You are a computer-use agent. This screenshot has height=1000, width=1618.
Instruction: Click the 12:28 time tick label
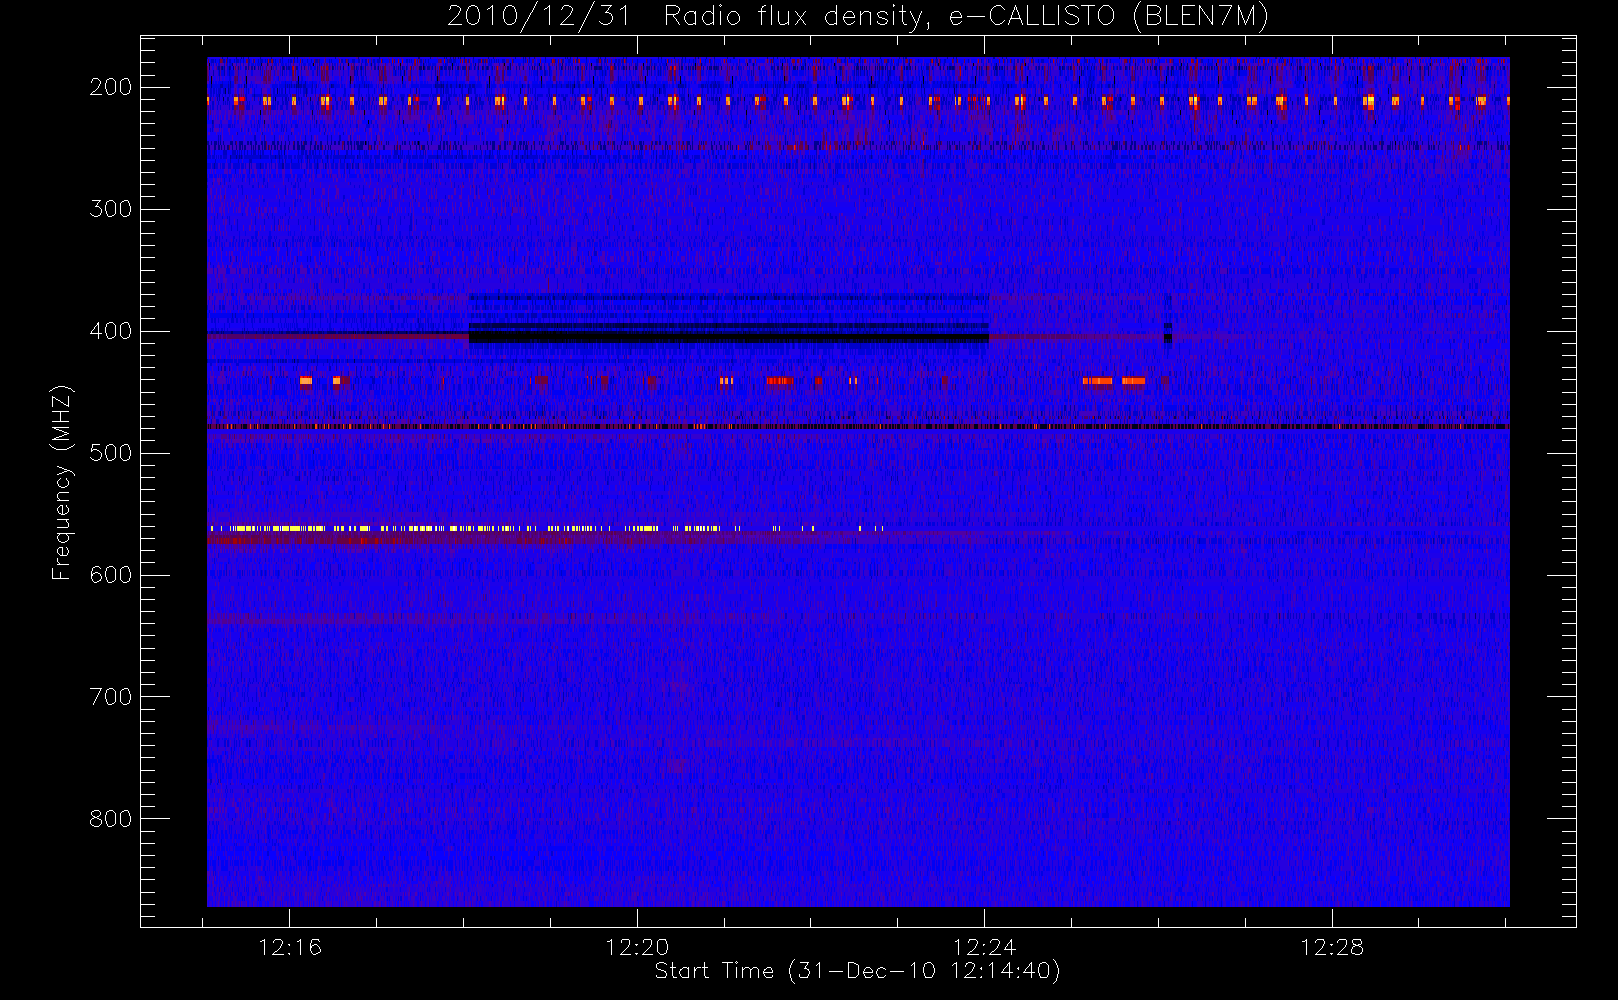pyautogui.click(x=1332, y=947)
